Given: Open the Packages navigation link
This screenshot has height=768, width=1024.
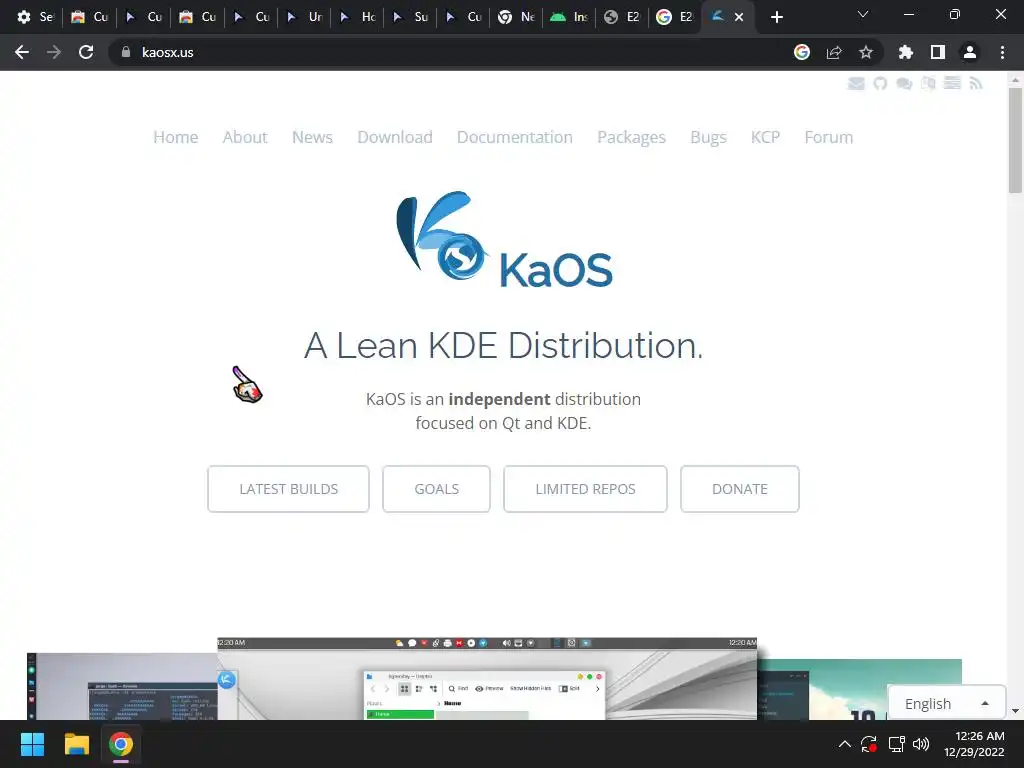Looking at the screenshot, I should (x=632, y=137).
